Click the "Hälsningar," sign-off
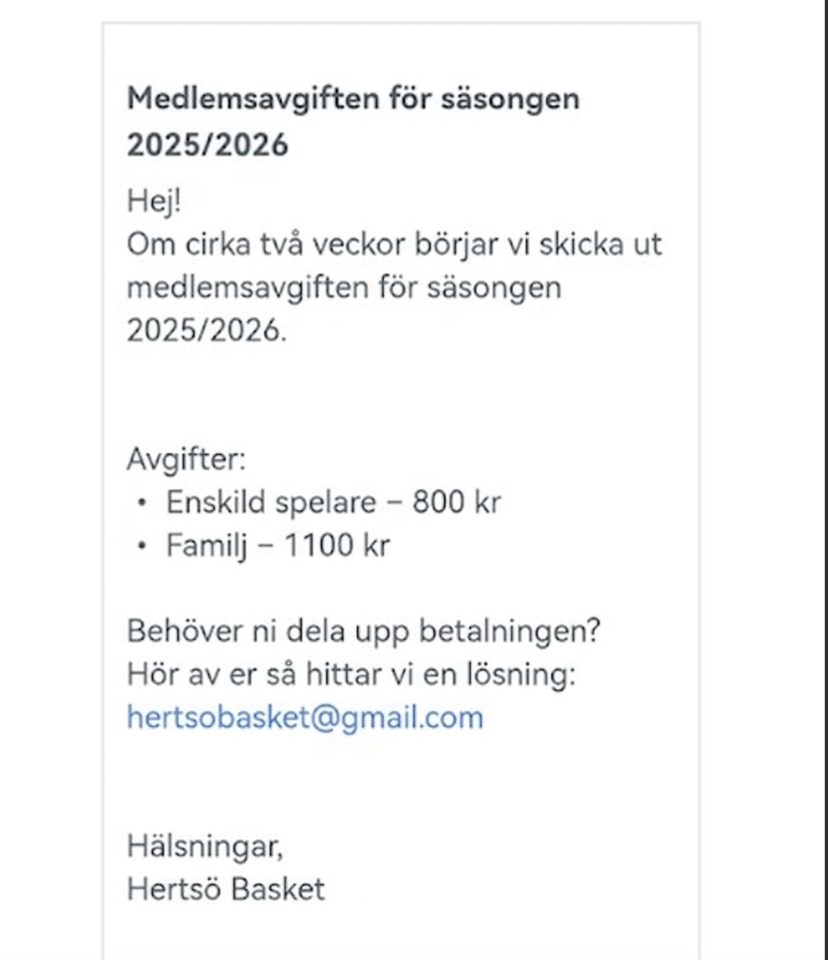Image resolution: width=828 pixels, height=960 pixels. click(205, 846)
